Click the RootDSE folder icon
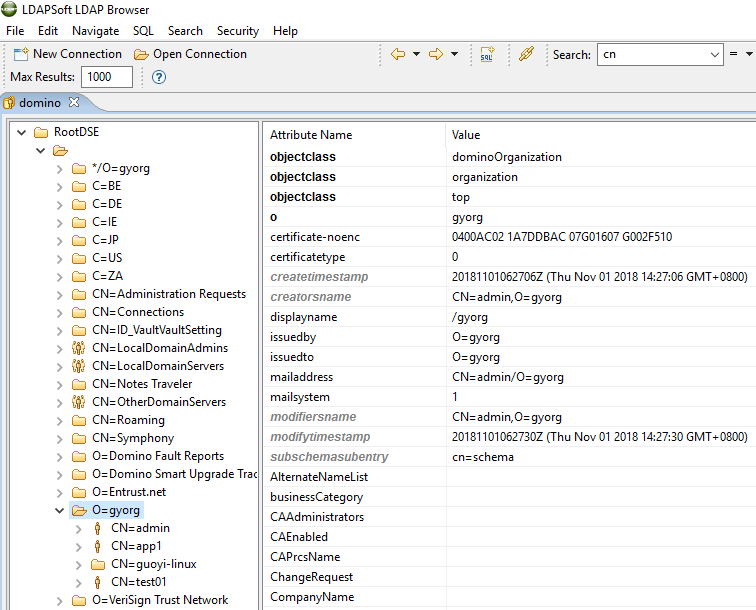756x610 pixels. [x=41, y=132]
